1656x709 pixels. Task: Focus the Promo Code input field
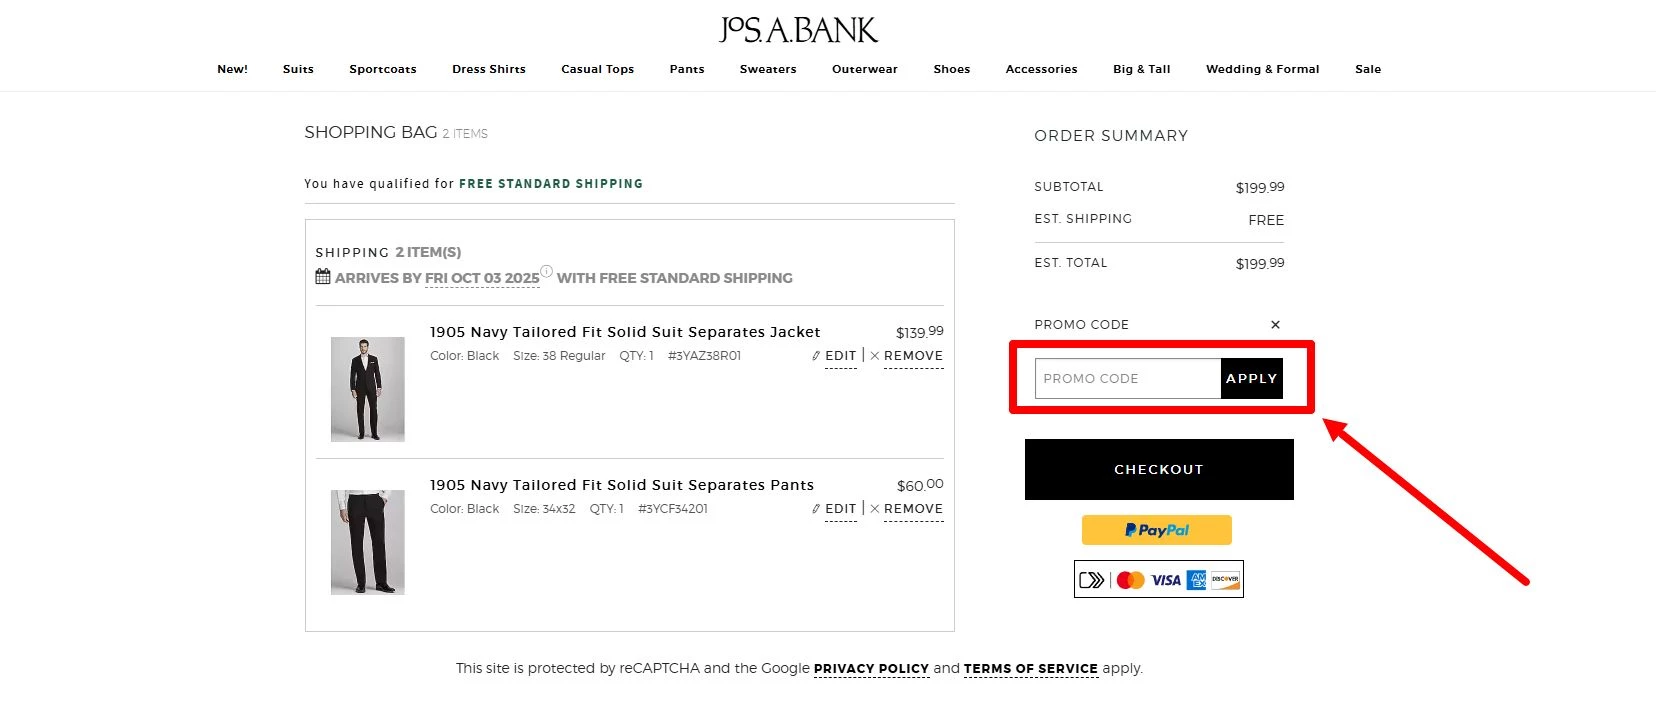[x=1127, y=379]
